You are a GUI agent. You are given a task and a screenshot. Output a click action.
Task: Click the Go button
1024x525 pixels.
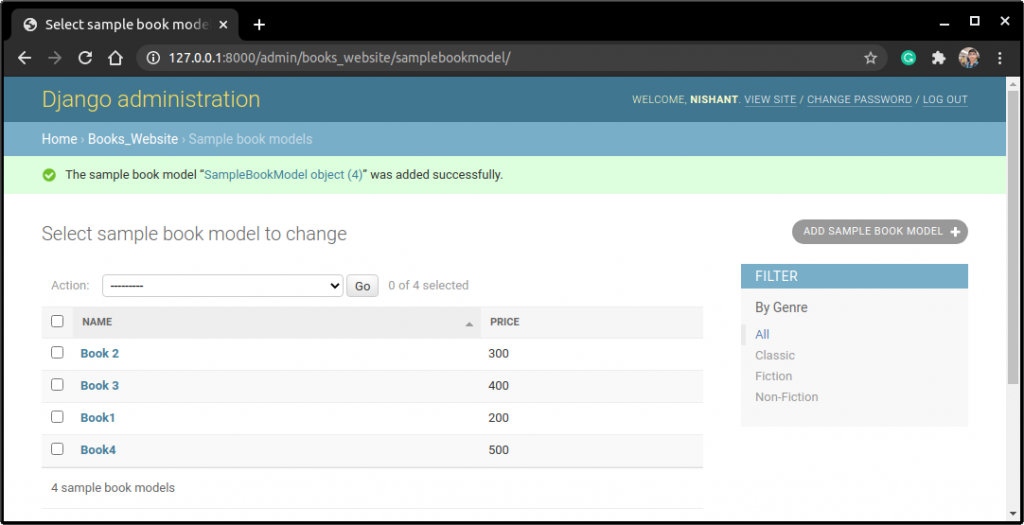click(x=362, y=286)
